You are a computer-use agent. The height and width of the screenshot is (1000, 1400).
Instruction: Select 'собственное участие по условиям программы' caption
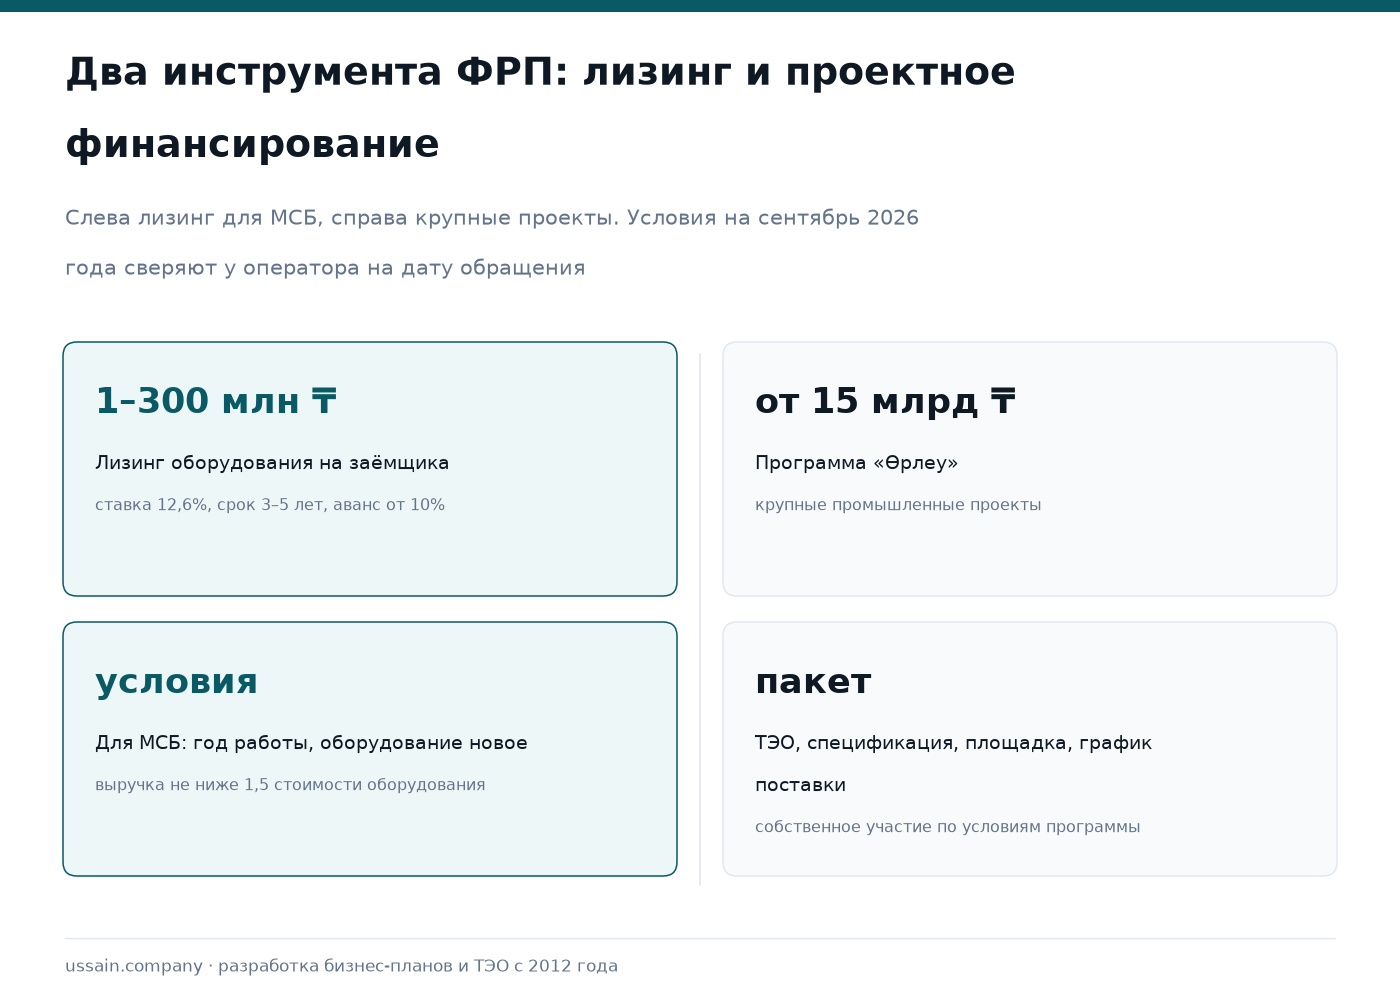[947, 827]
